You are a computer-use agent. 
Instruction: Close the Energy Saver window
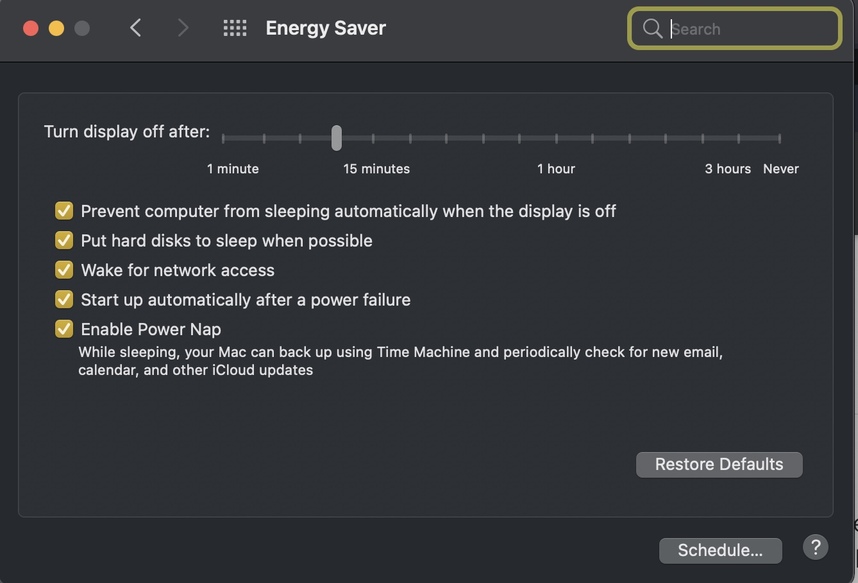coord(30,28)
